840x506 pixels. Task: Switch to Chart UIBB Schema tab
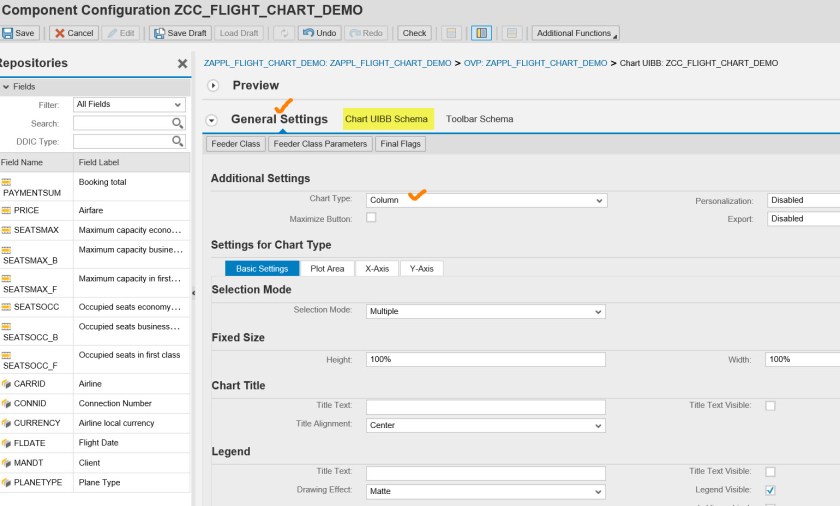point(386,119)
